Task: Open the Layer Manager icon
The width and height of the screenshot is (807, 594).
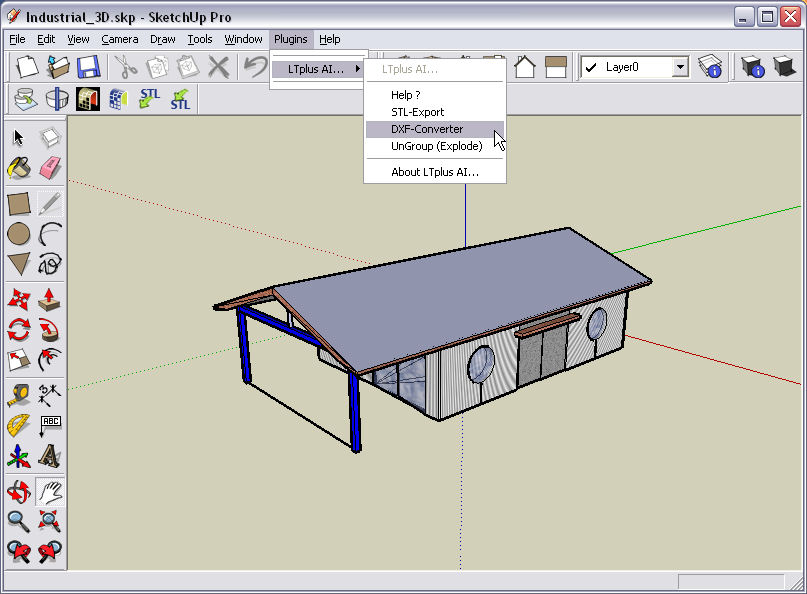Action: (711, 67)
